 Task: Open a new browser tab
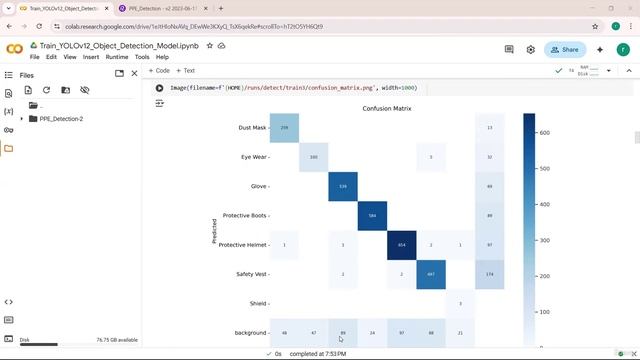click(x=221, y=8)
